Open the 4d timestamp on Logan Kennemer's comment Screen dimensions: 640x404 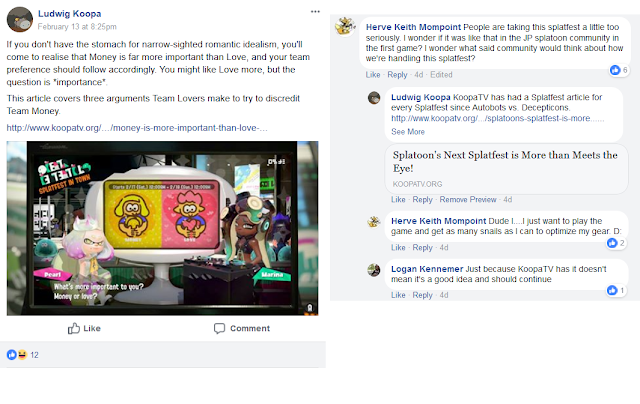pos(444,295)
